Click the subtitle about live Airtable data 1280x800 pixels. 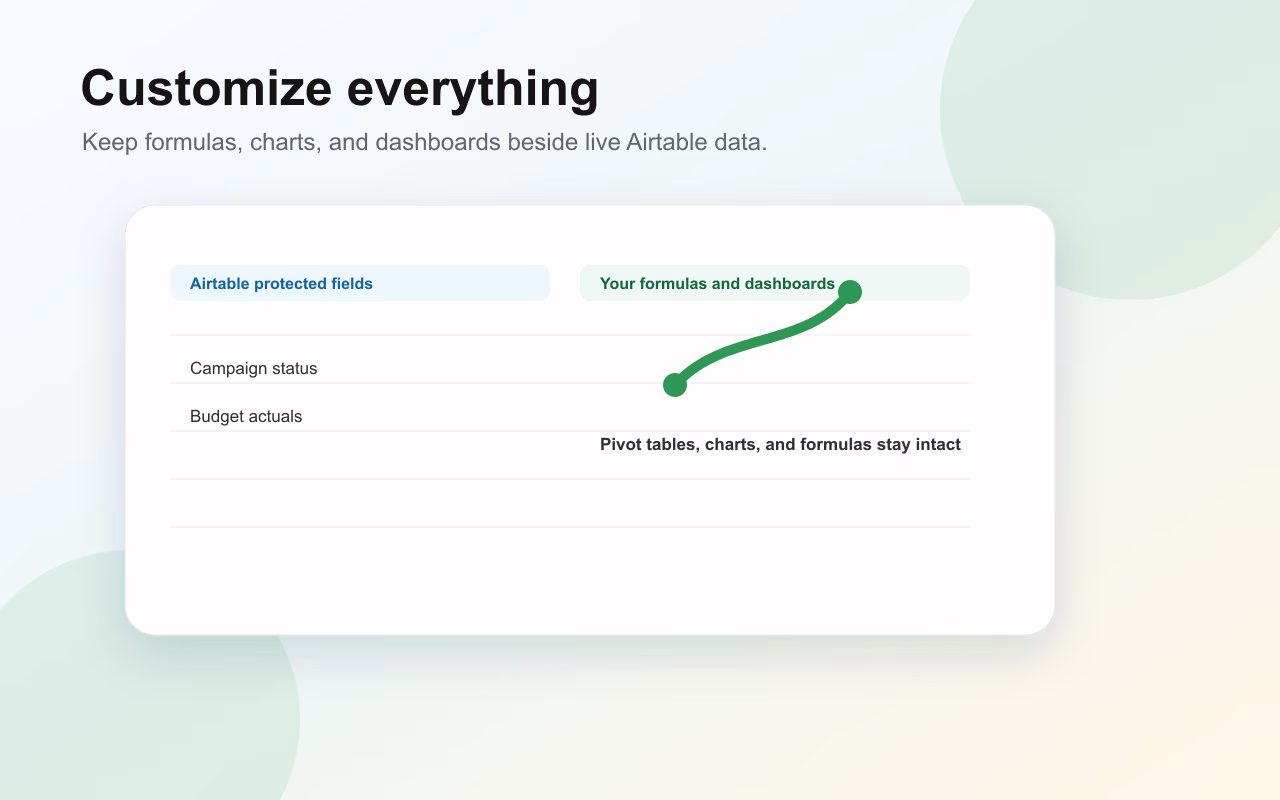tap(425, 142)
